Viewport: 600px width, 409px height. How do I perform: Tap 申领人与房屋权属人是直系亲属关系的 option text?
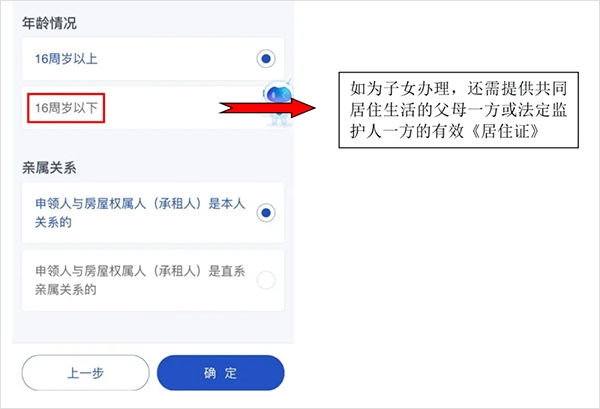point(140,280)
